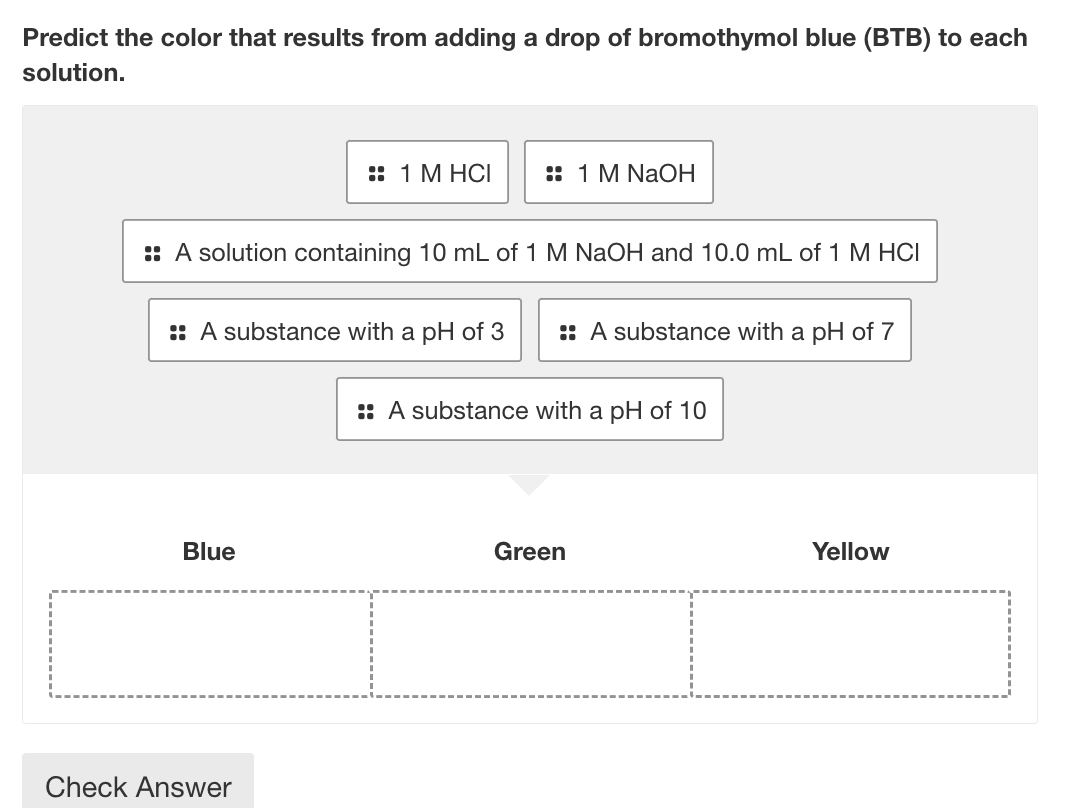The image size is (1076, 808).
Task: Select the NaOH and HCl solution tile
Action: [x=529, y=252]
